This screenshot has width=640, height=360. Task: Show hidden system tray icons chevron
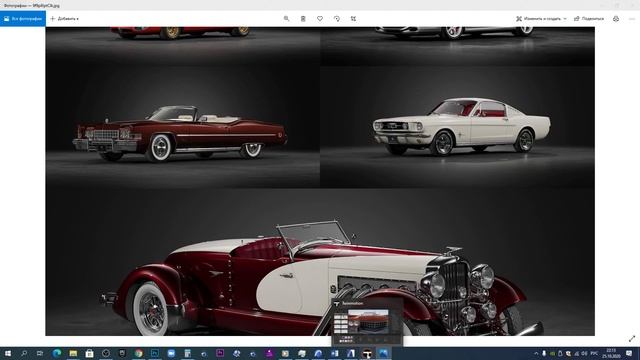(x=536, y=353)
